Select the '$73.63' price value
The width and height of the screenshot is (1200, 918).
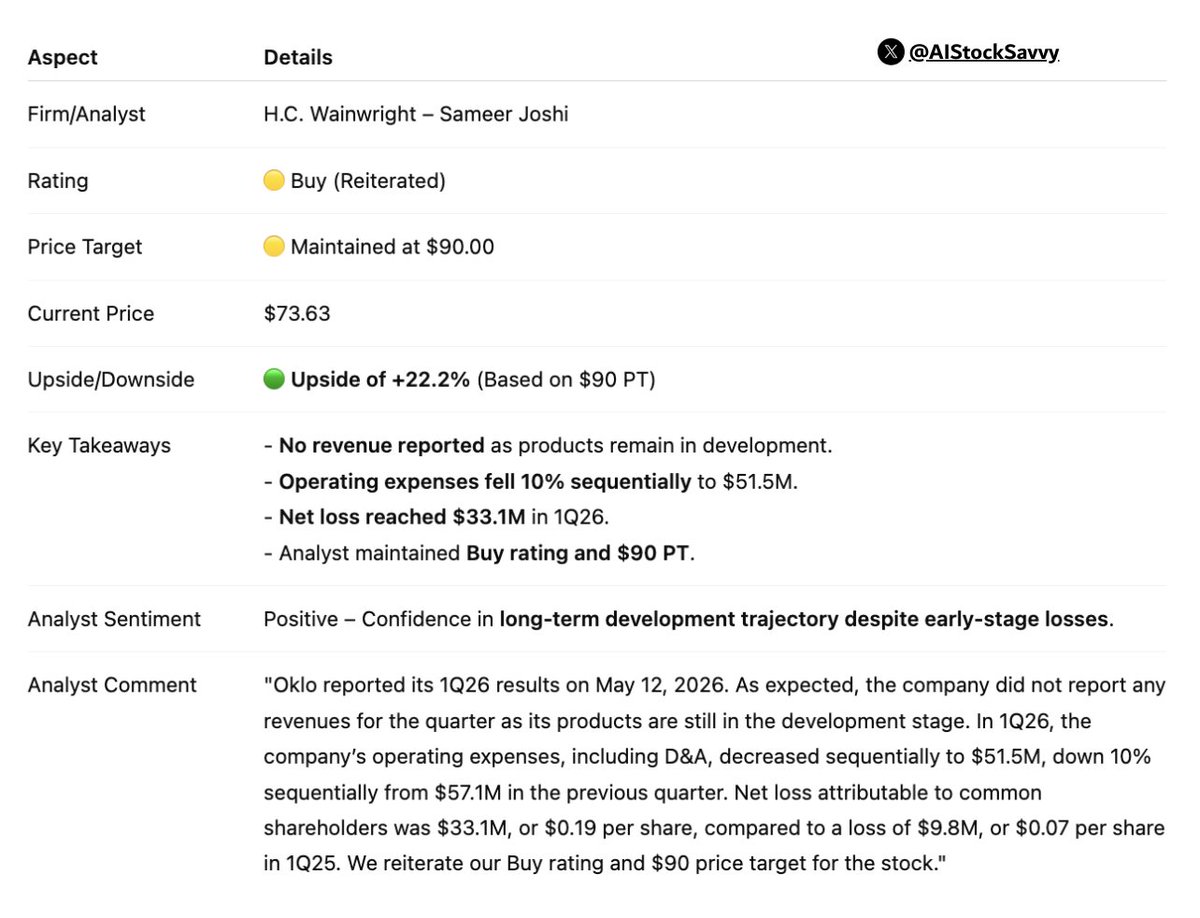297,314
